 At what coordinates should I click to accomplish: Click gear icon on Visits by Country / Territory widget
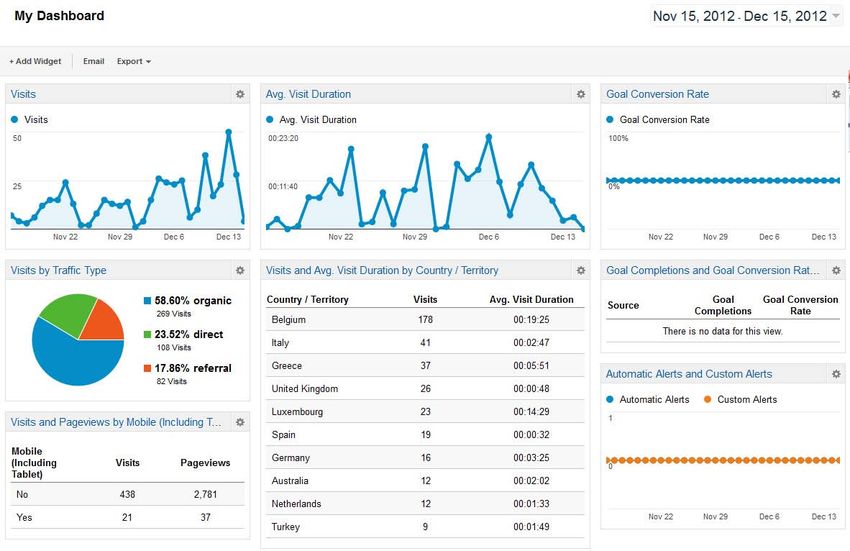coord(580,270)
